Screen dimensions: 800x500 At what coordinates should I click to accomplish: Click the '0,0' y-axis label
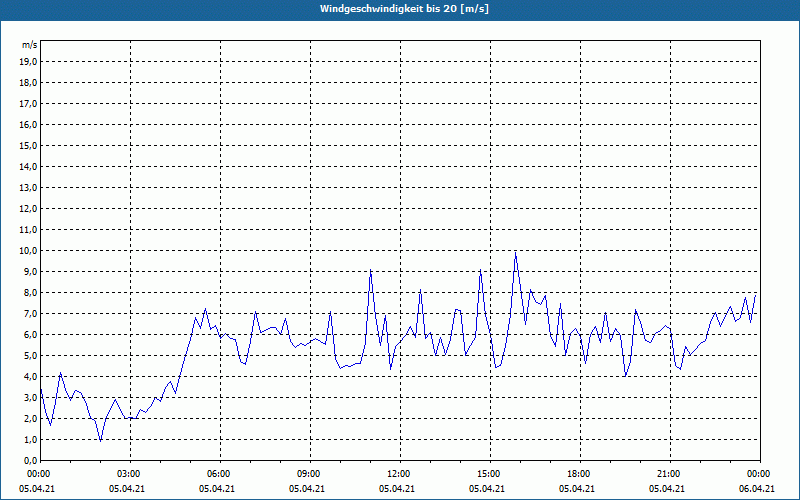(30, 460)
